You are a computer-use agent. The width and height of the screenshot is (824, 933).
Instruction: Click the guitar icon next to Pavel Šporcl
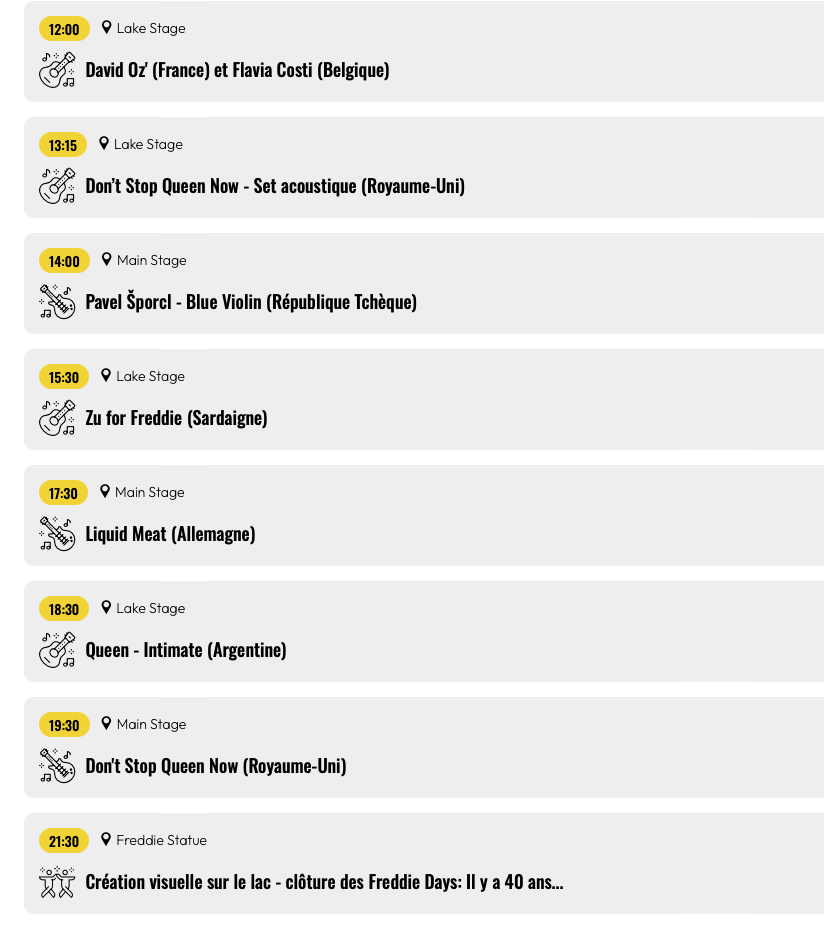pyautogui.click(x=57, y=302)
